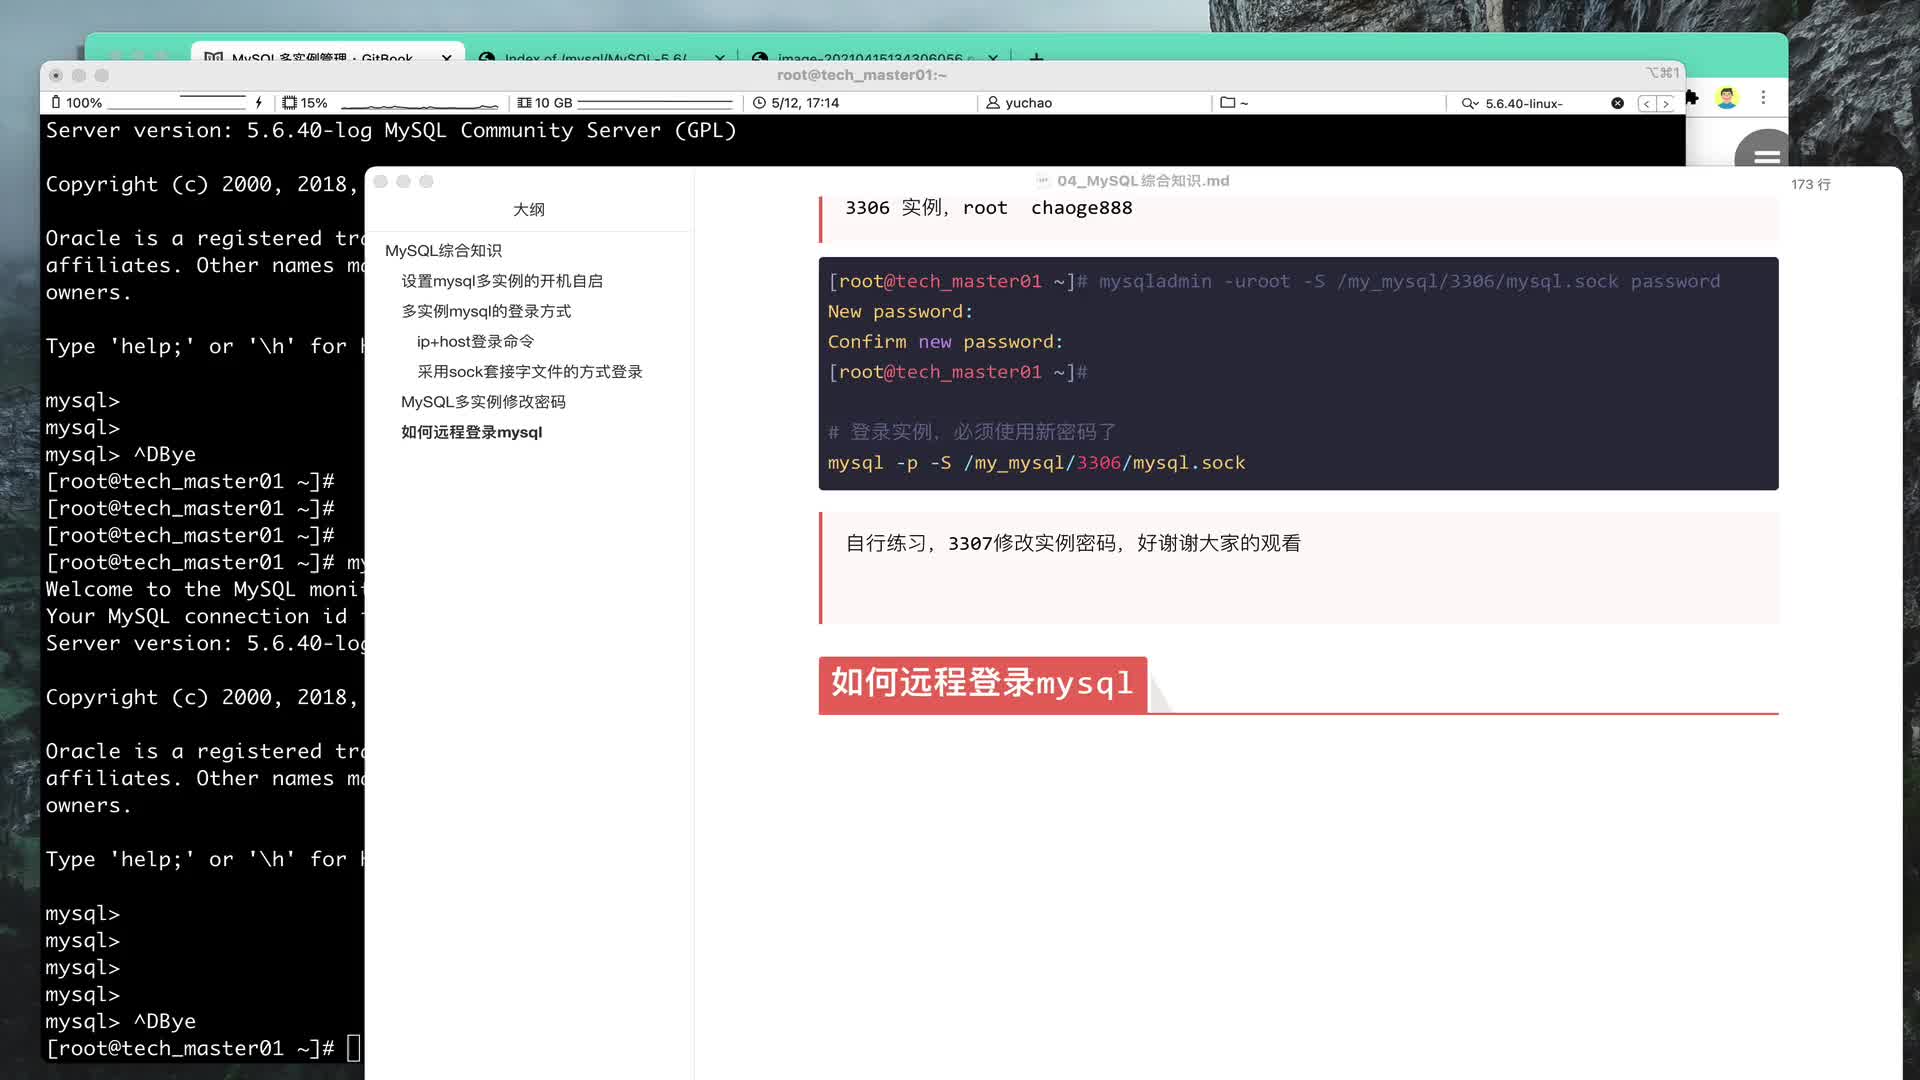Close the Index of /mysql browser tab
1920x1080 pixels.
[x=719, y=57]
